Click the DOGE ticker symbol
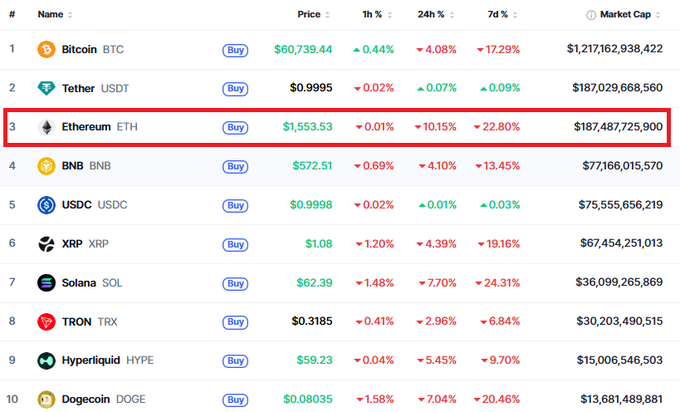Screen dimensions: 680x412 coord(131,399)
